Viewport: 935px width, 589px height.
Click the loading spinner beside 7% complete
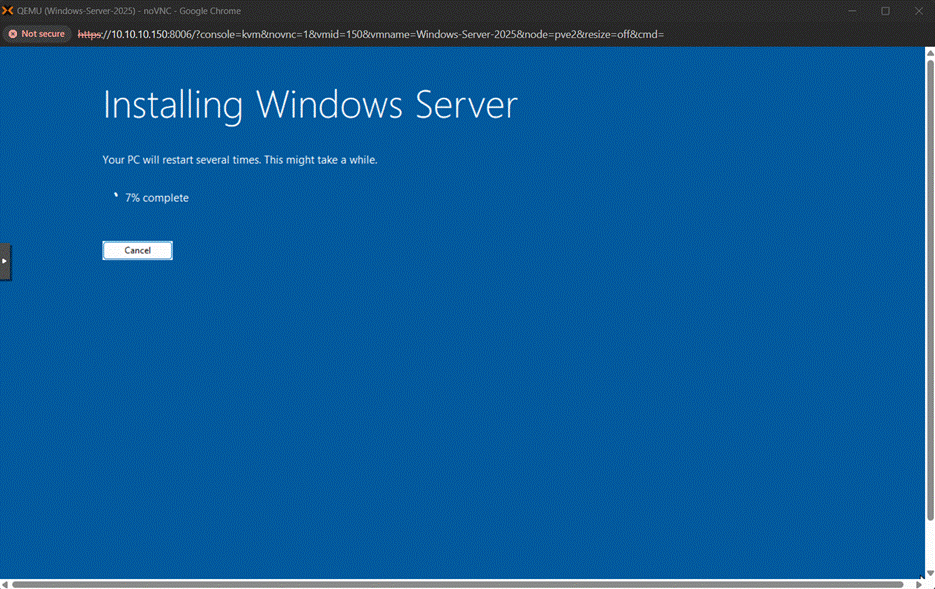click(116, 197)
